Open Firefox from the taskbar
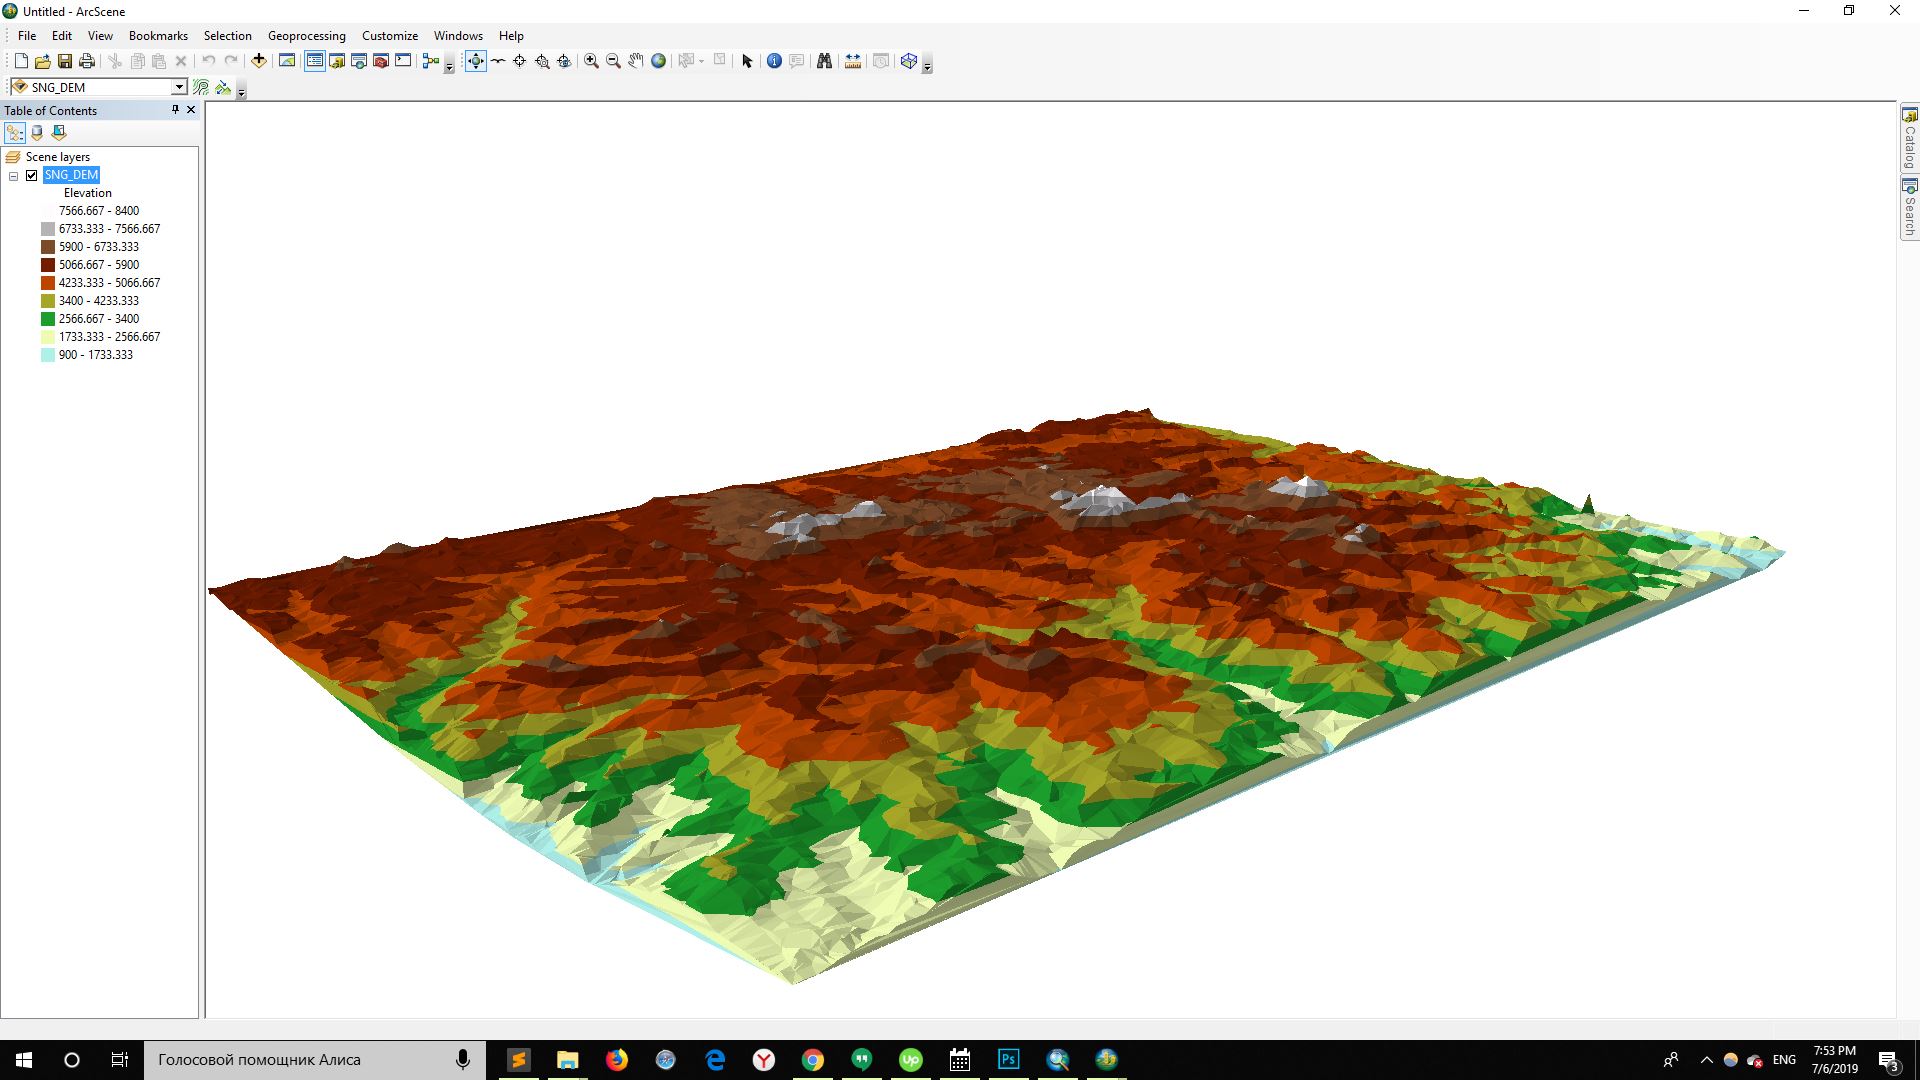This screenshot has height=1080, width=1920. [x=617, y=1059]
